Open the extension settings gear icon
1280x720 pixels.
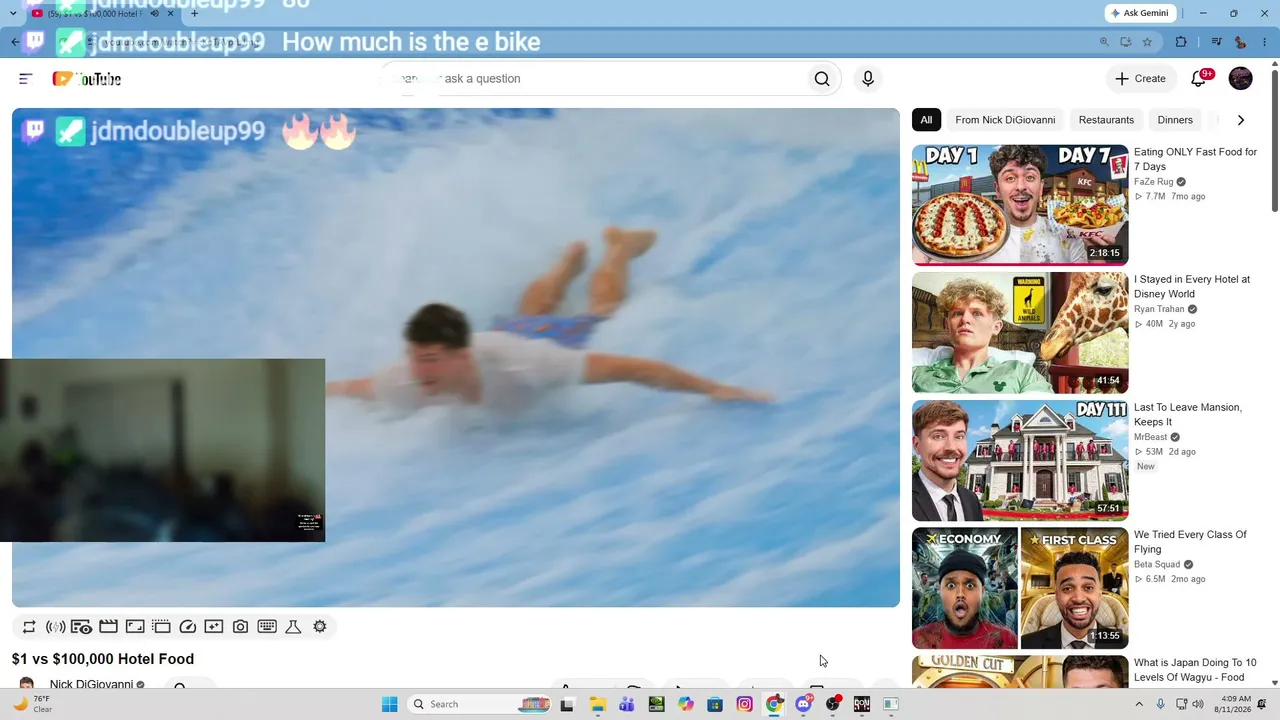(320, 627)
